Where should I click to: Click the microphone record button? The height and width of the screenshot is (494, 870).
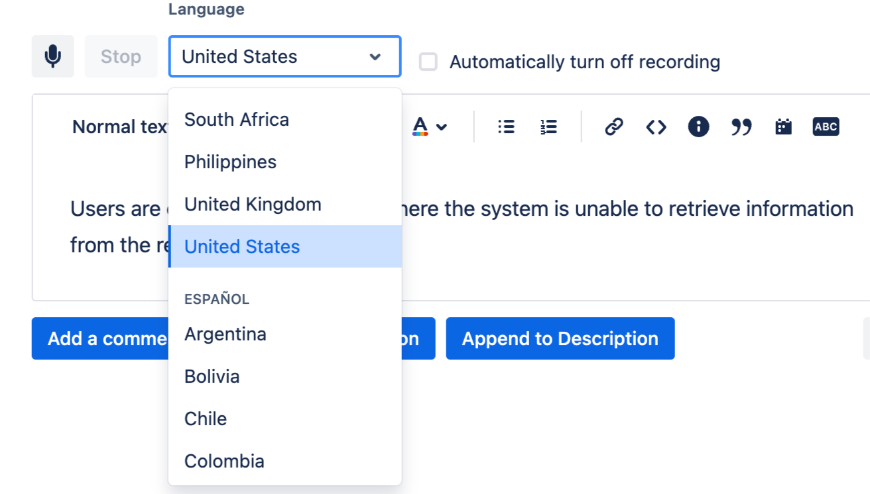coord(53,57)
